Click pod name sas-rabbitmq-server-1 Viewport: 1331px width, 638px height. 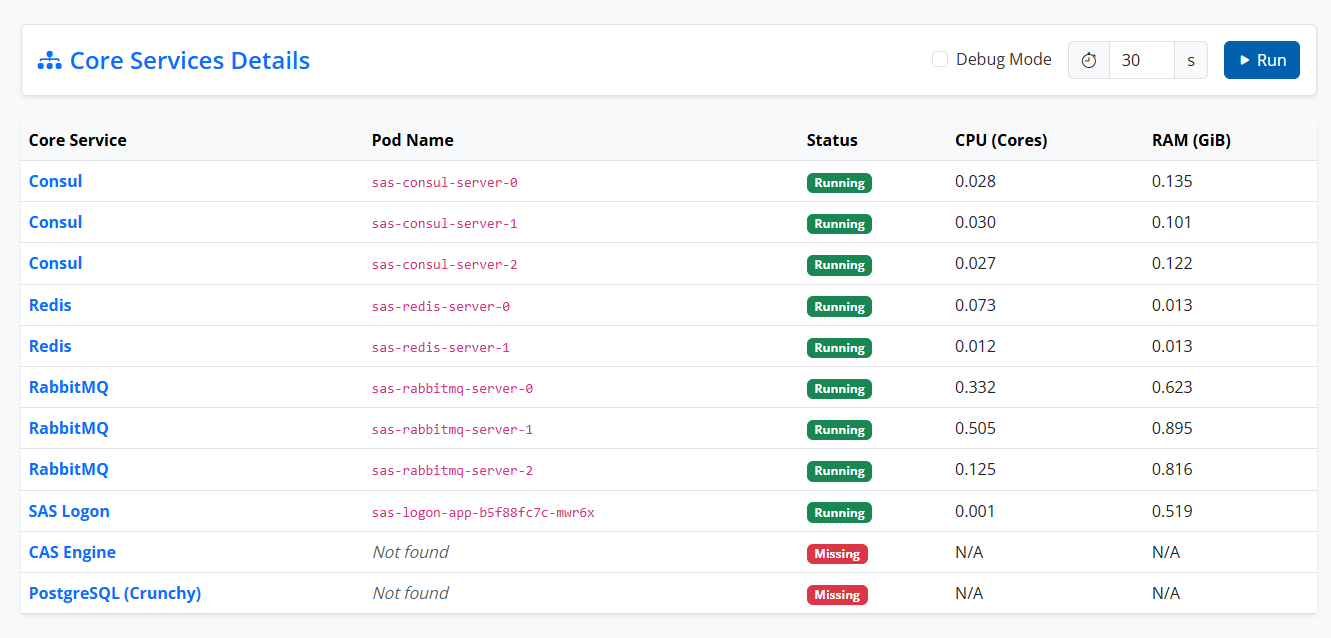click(452, 429)
